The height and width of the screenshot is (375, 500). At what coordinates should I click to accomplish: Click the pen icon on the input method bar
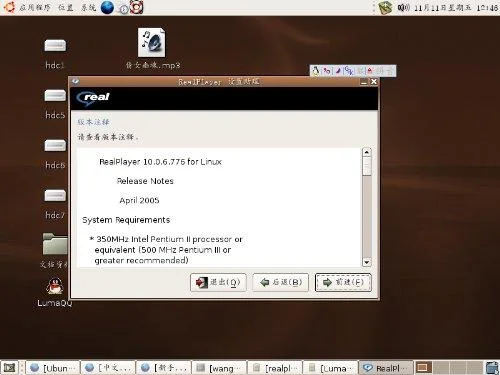(x=338, y=71)
